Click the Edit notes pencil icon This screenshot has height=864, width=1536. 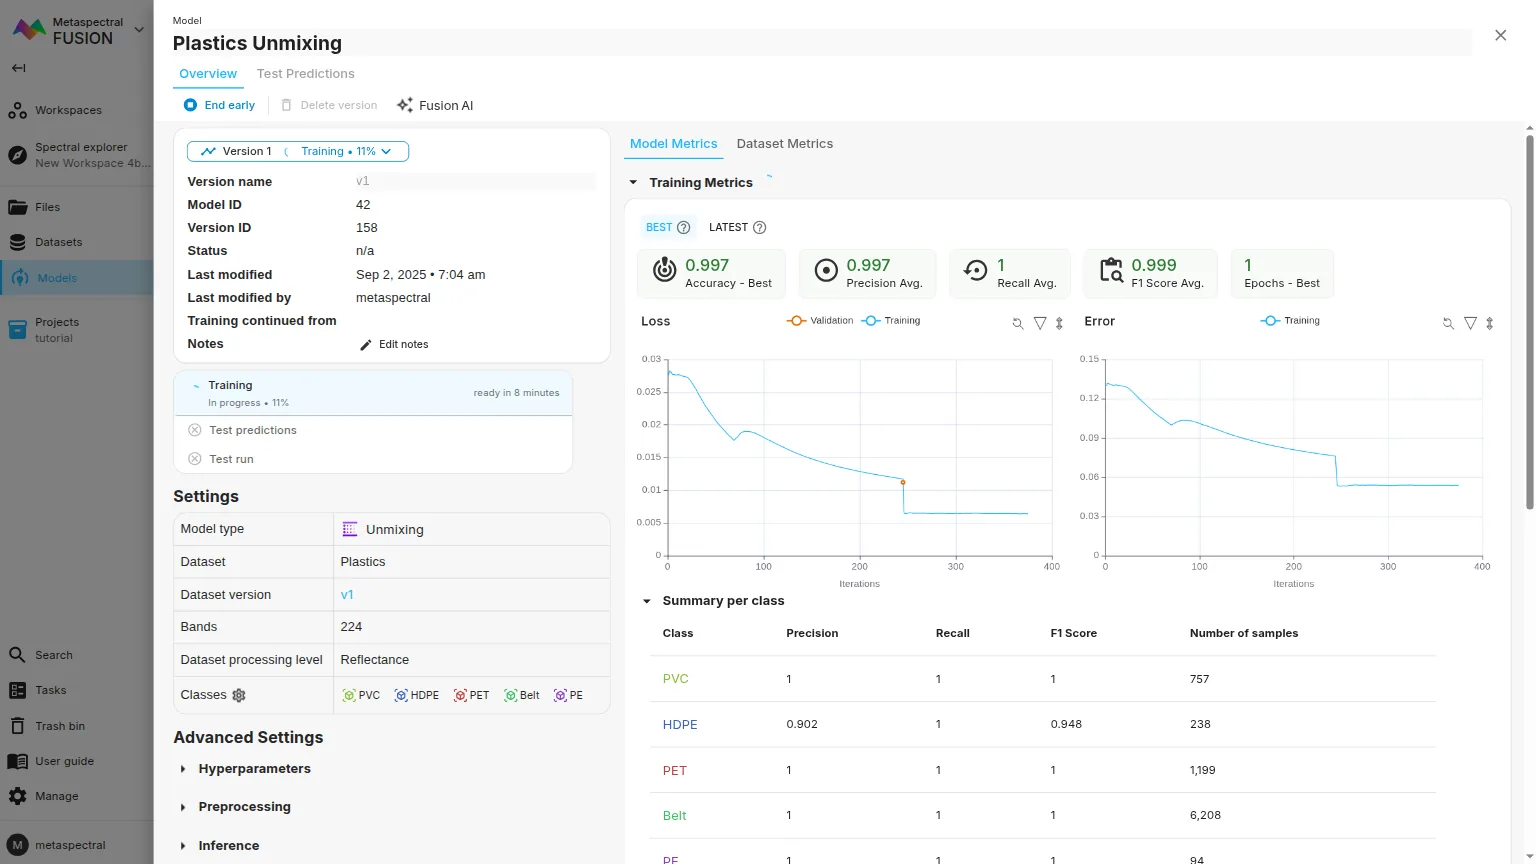pos(366,344)
